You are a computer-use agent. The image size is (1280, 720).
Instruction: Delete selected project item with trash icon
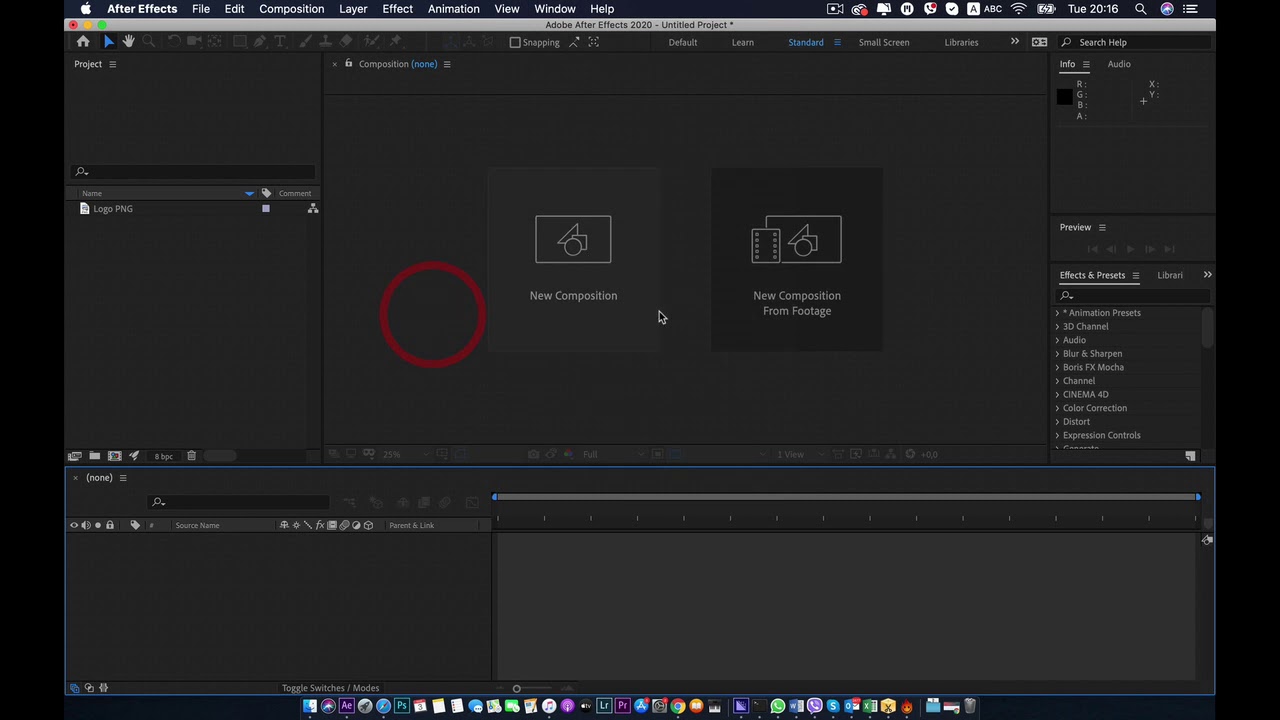tap(191, 456)
